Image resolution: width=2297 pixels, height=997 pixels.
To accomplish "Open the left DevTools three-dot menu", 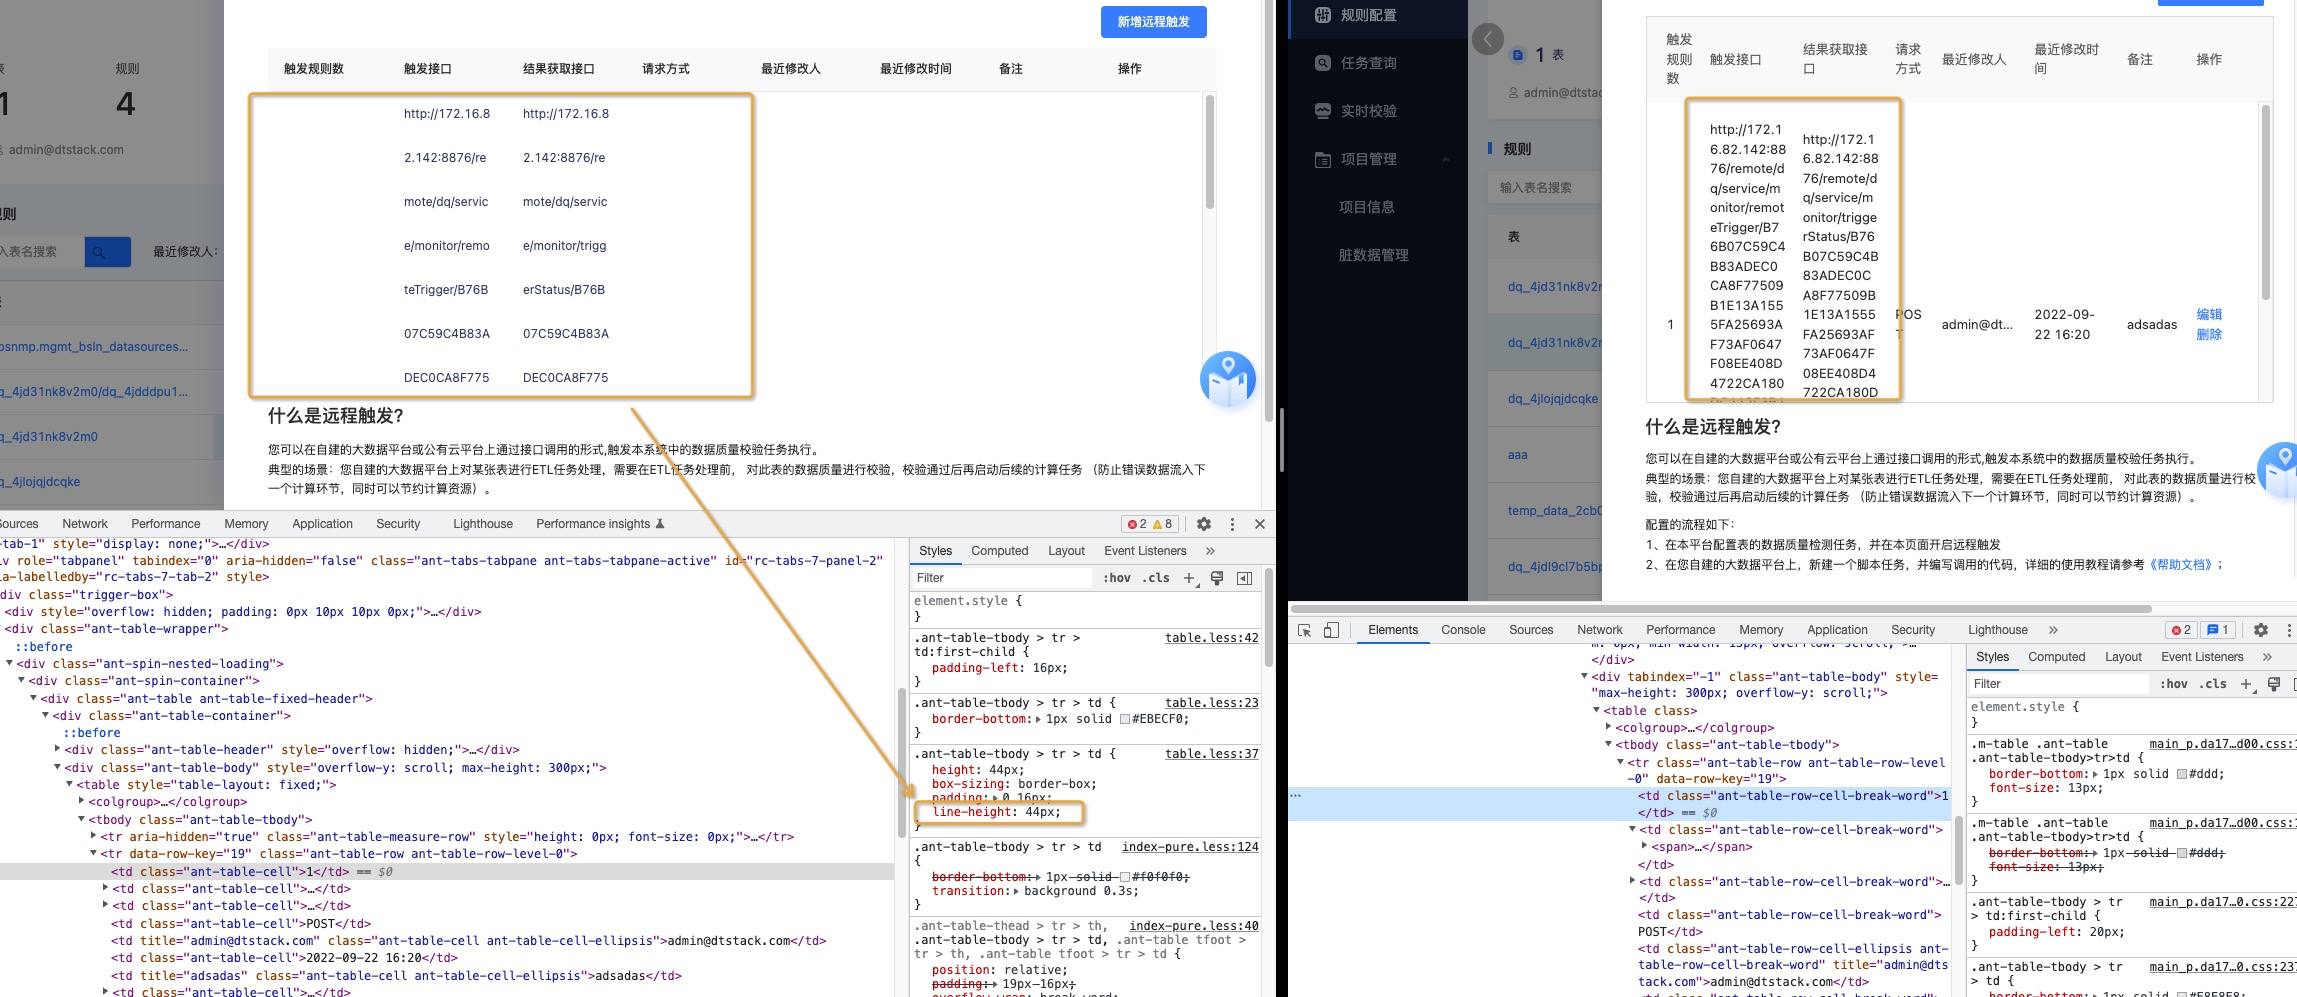I will tap(1232, 524).
